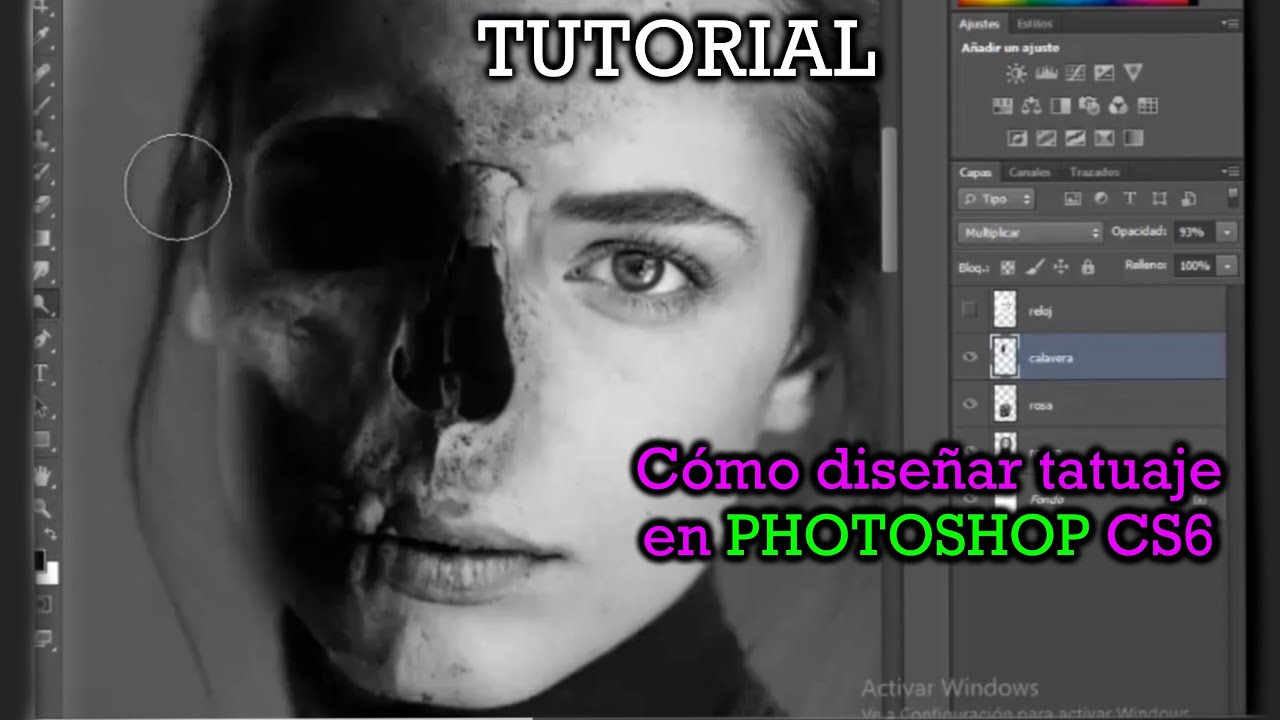The image size is (1280, 720).
Task: Swap foreground and background colors
Action: click(x=52, y=535)
